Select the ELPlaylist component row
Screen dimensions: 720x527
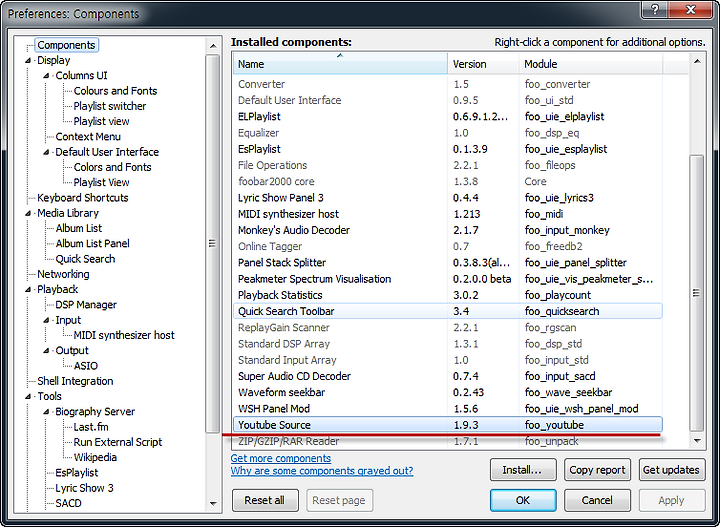point(448,117)
